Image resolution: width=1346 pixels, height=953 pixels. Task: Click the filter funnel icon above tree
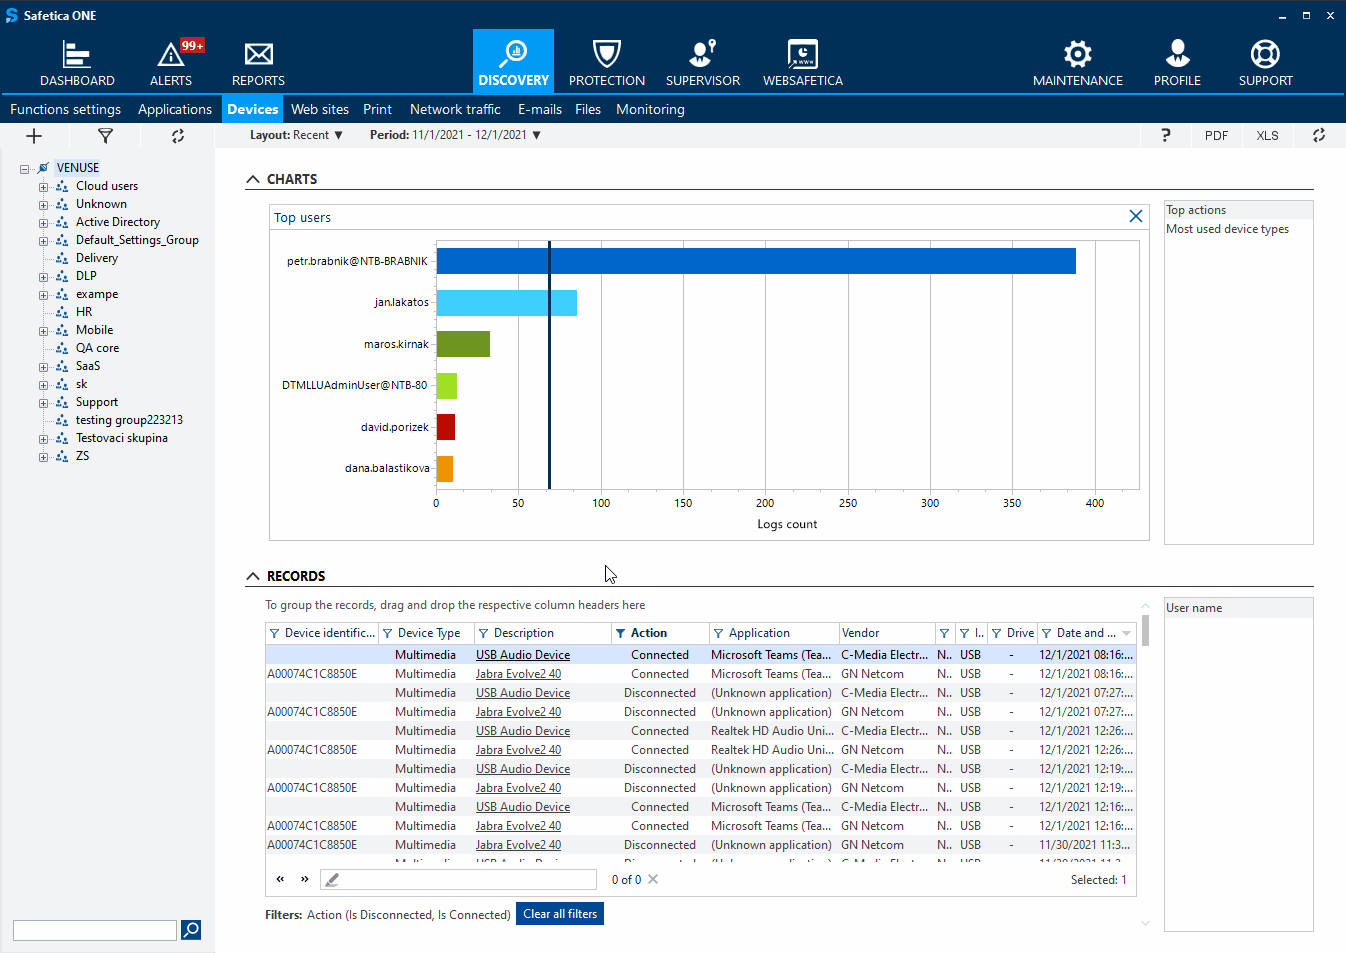click(x=105, y=136)
